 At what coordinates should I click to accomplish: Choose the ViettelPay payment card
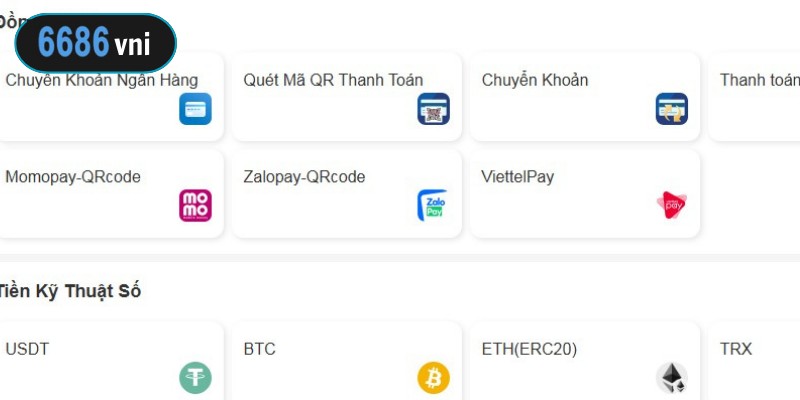click(585, 193)
